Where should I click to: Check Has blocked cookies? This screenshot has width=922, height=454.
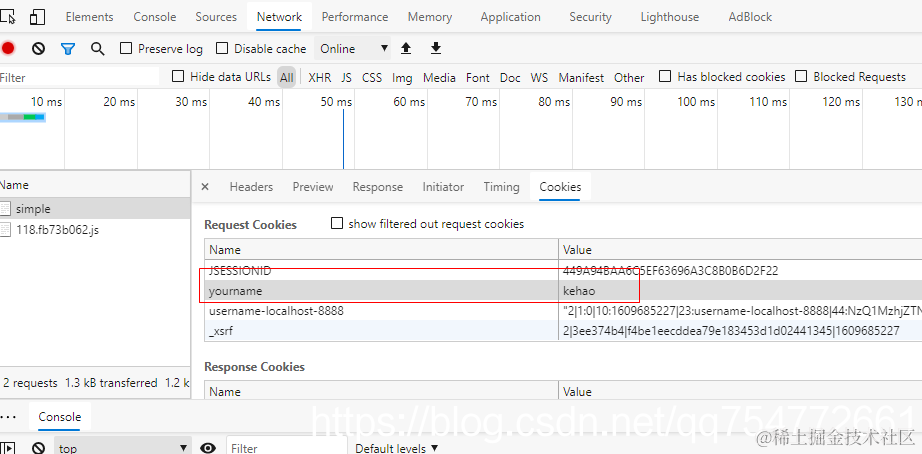(665, 76)
